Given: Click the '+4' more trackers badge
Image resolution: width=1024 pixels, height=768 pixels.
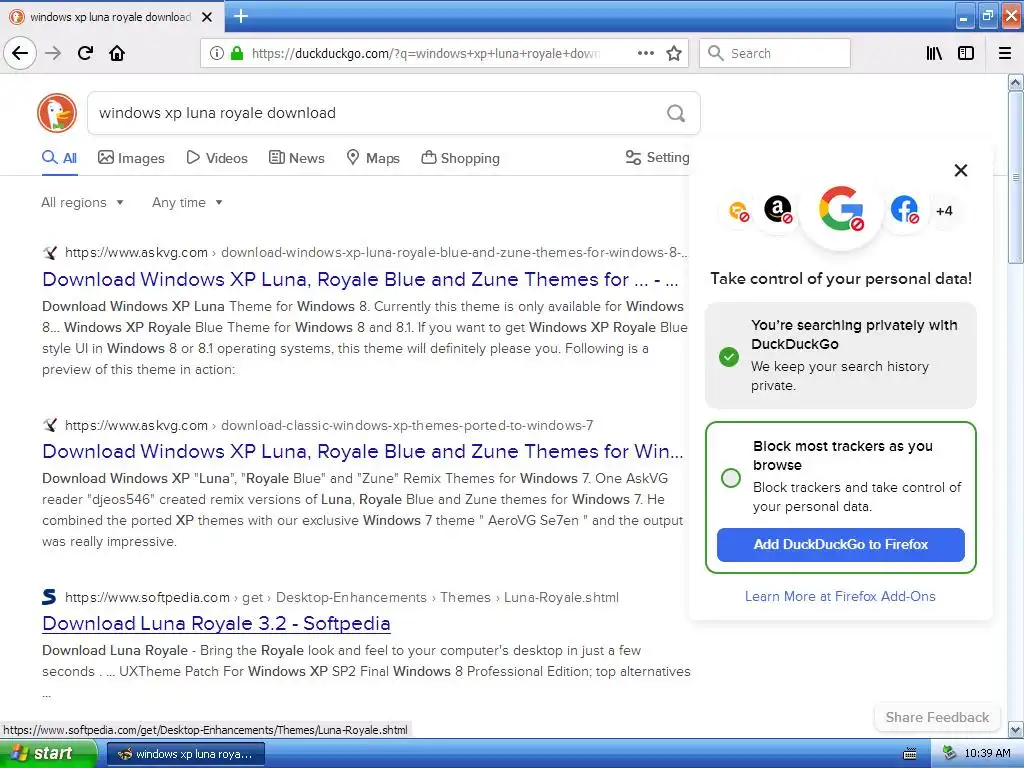Looking at the screenshot, I should [944, 211].
